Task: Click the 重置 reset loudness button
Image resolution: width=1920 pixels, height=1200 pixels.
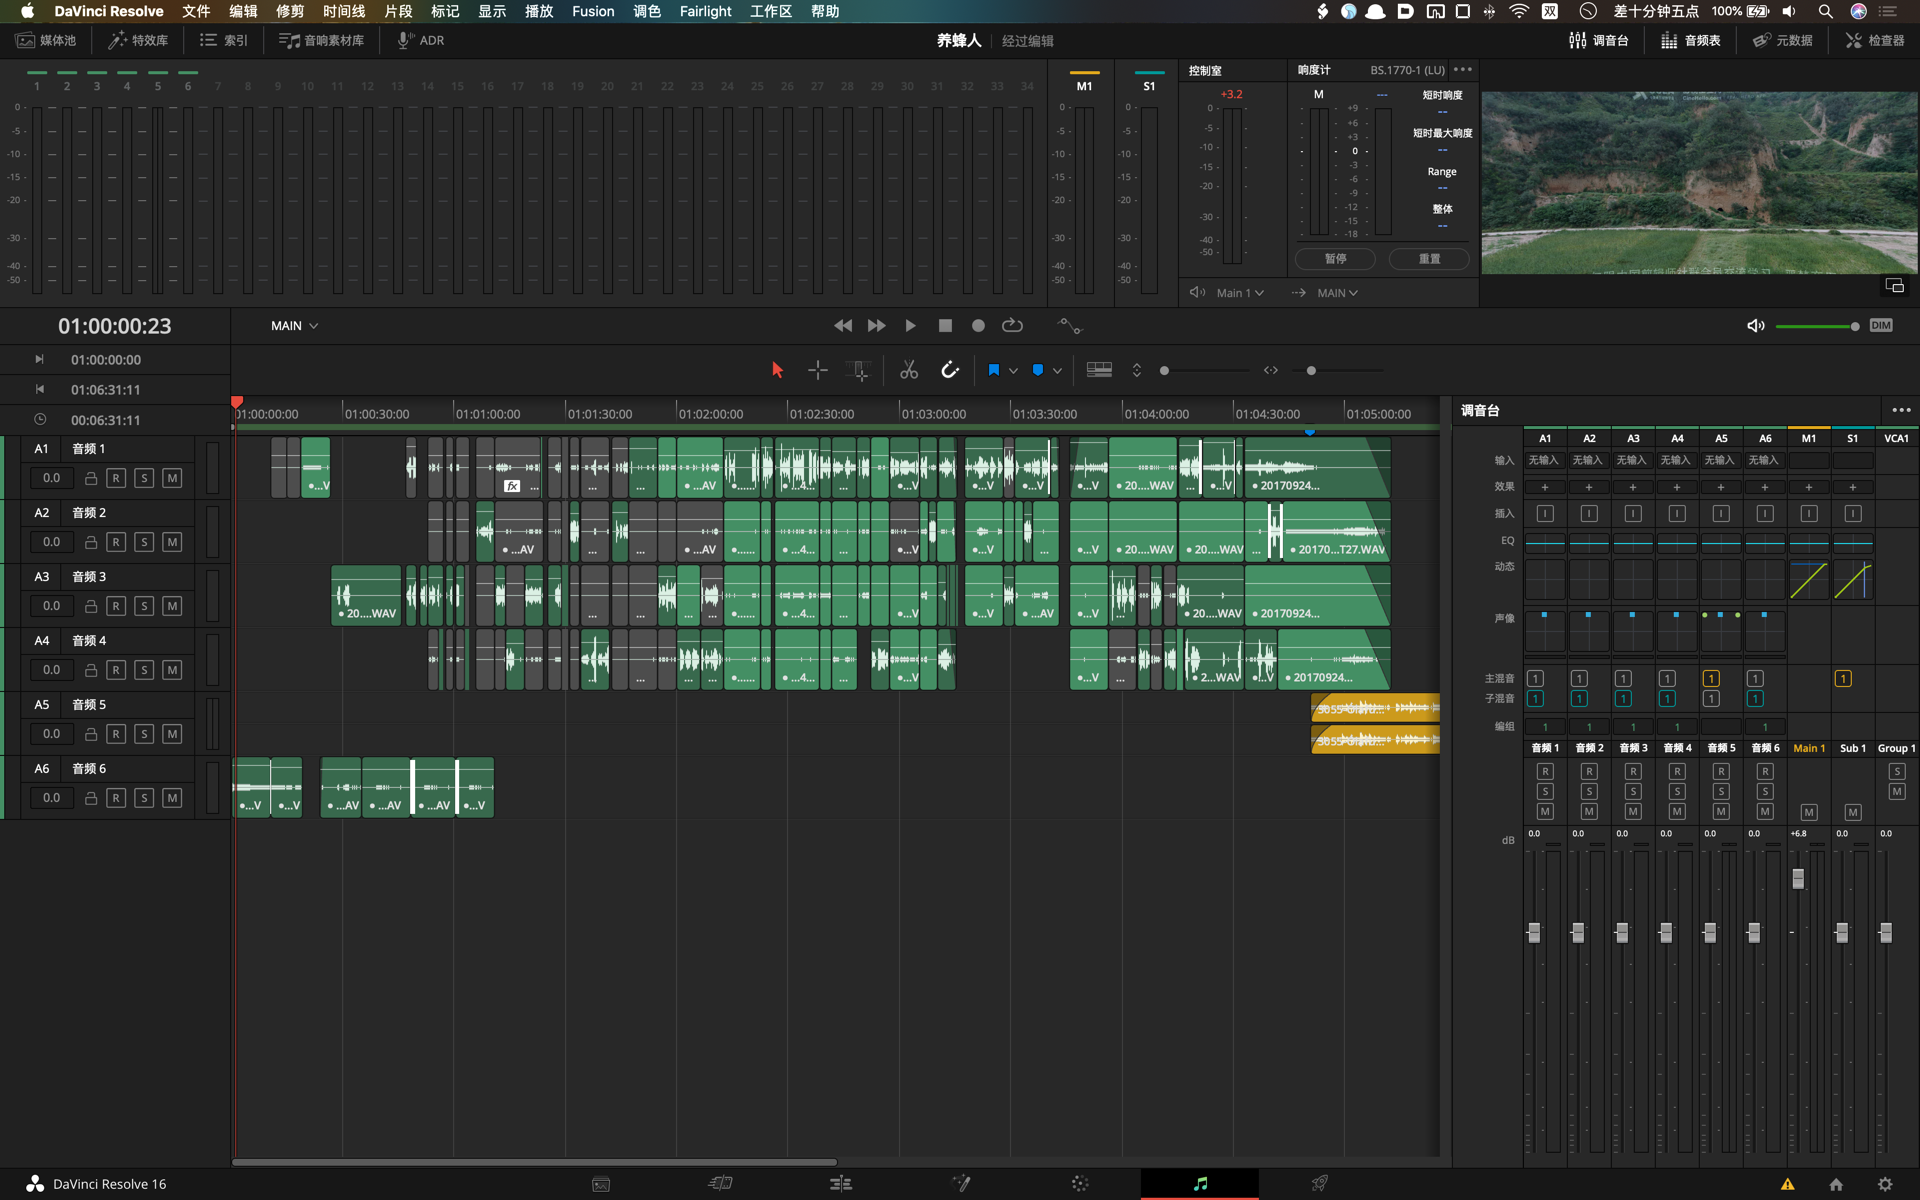Action: point(1429,259)
